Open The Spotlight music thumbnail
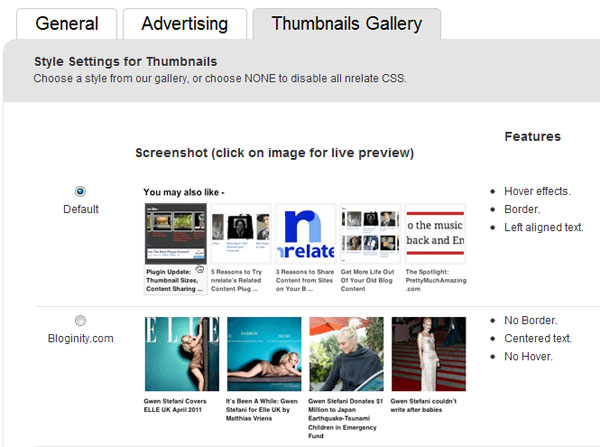Image resolution: width=600 pixels, height=447 pixels. pyautogui.click(x=435, y=234)
